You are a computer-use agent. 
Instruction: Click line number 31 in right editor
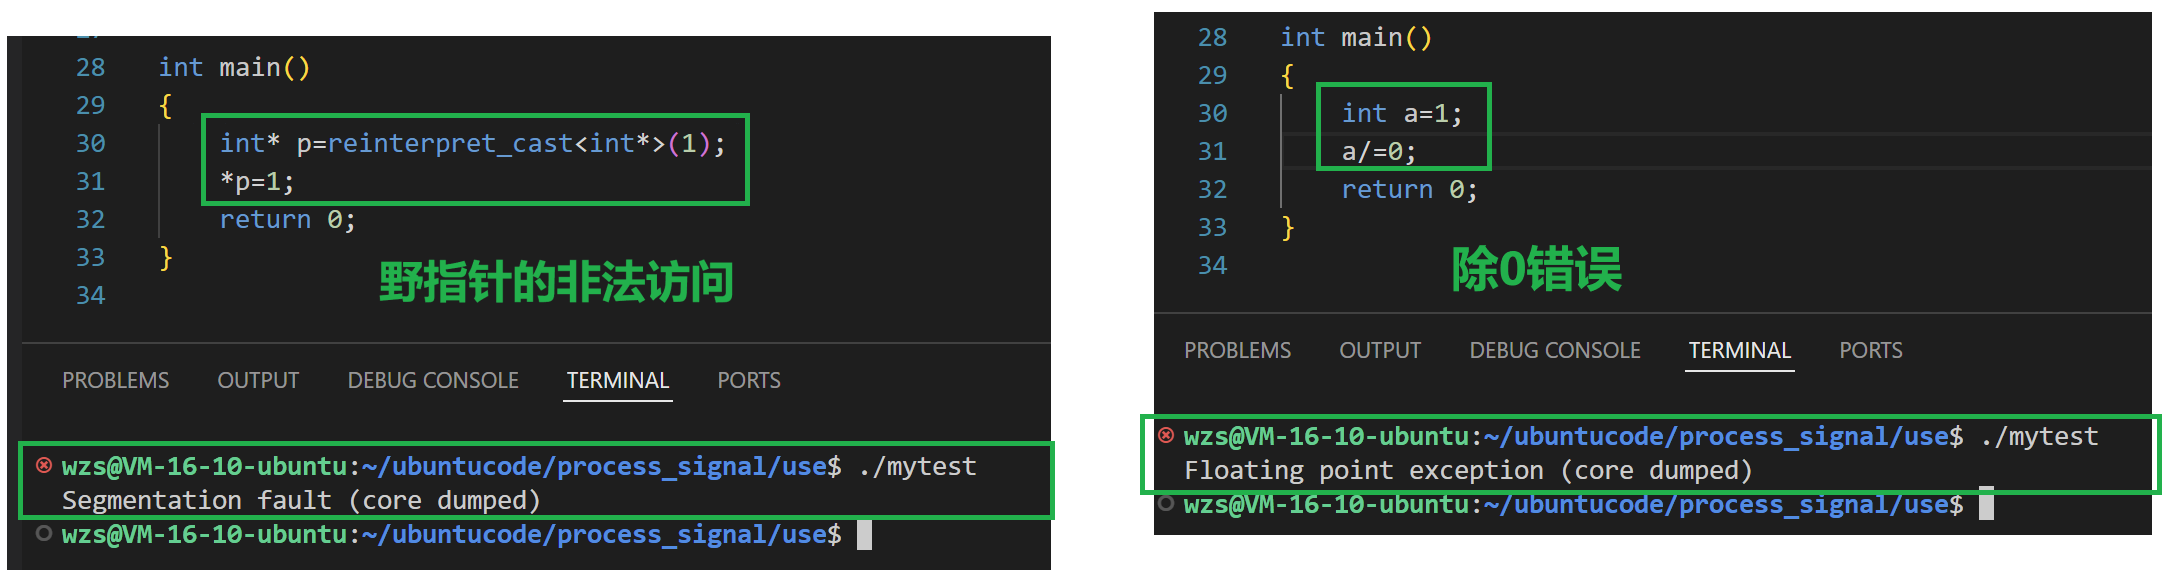click(x=1212, y=152)
